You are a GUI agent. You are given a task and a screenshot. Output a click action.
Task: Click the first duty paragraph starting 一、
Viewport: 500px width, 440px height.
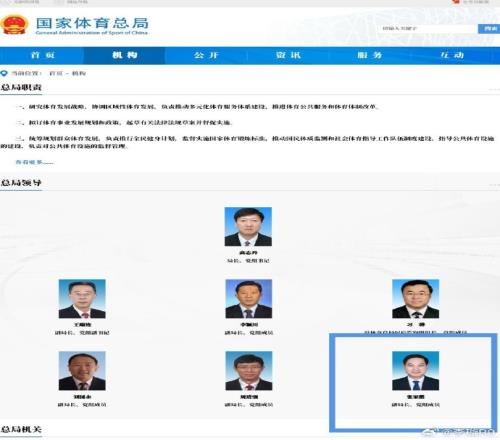pos(197,107)
